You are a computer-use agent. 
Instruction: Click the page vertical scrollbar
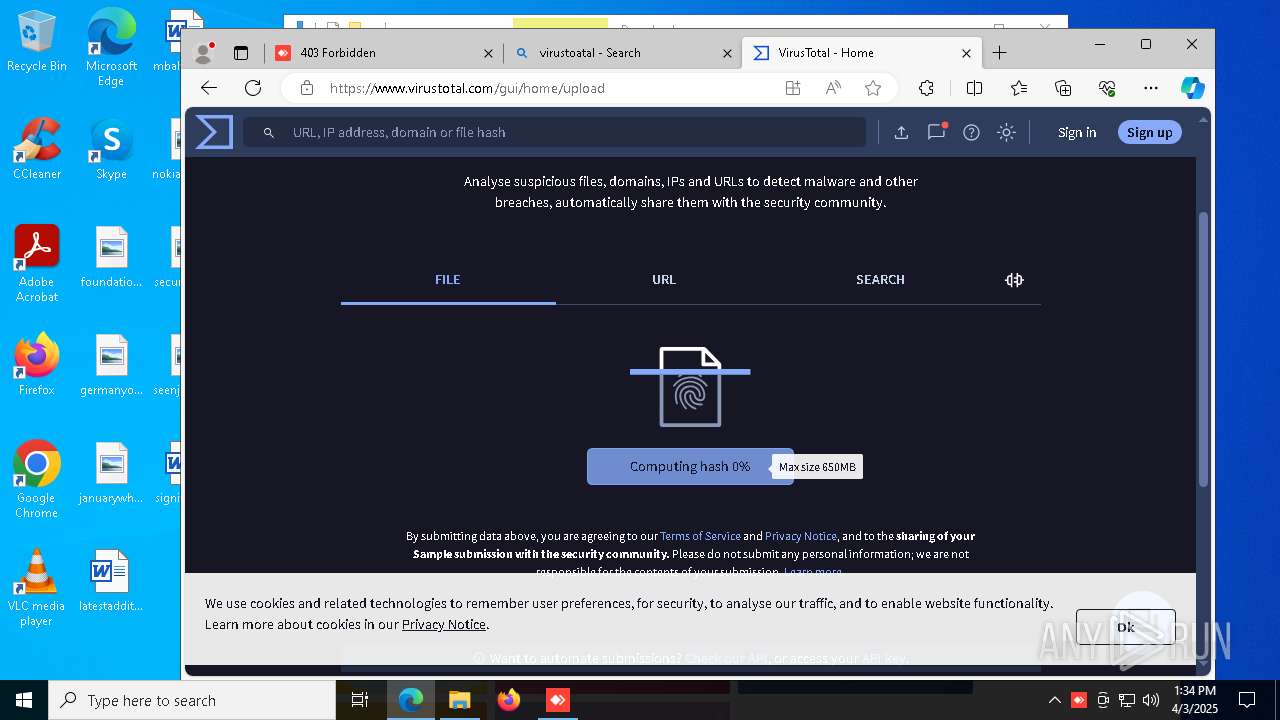point(1204,350)
